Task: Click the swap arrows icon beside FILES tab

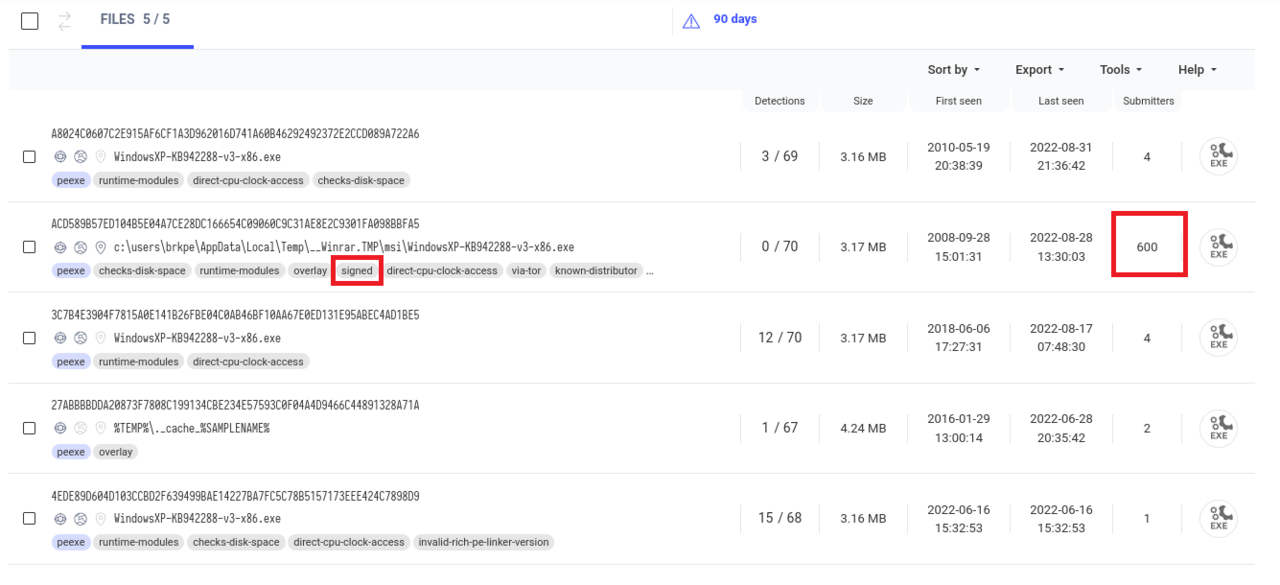Action: (65, 21)
